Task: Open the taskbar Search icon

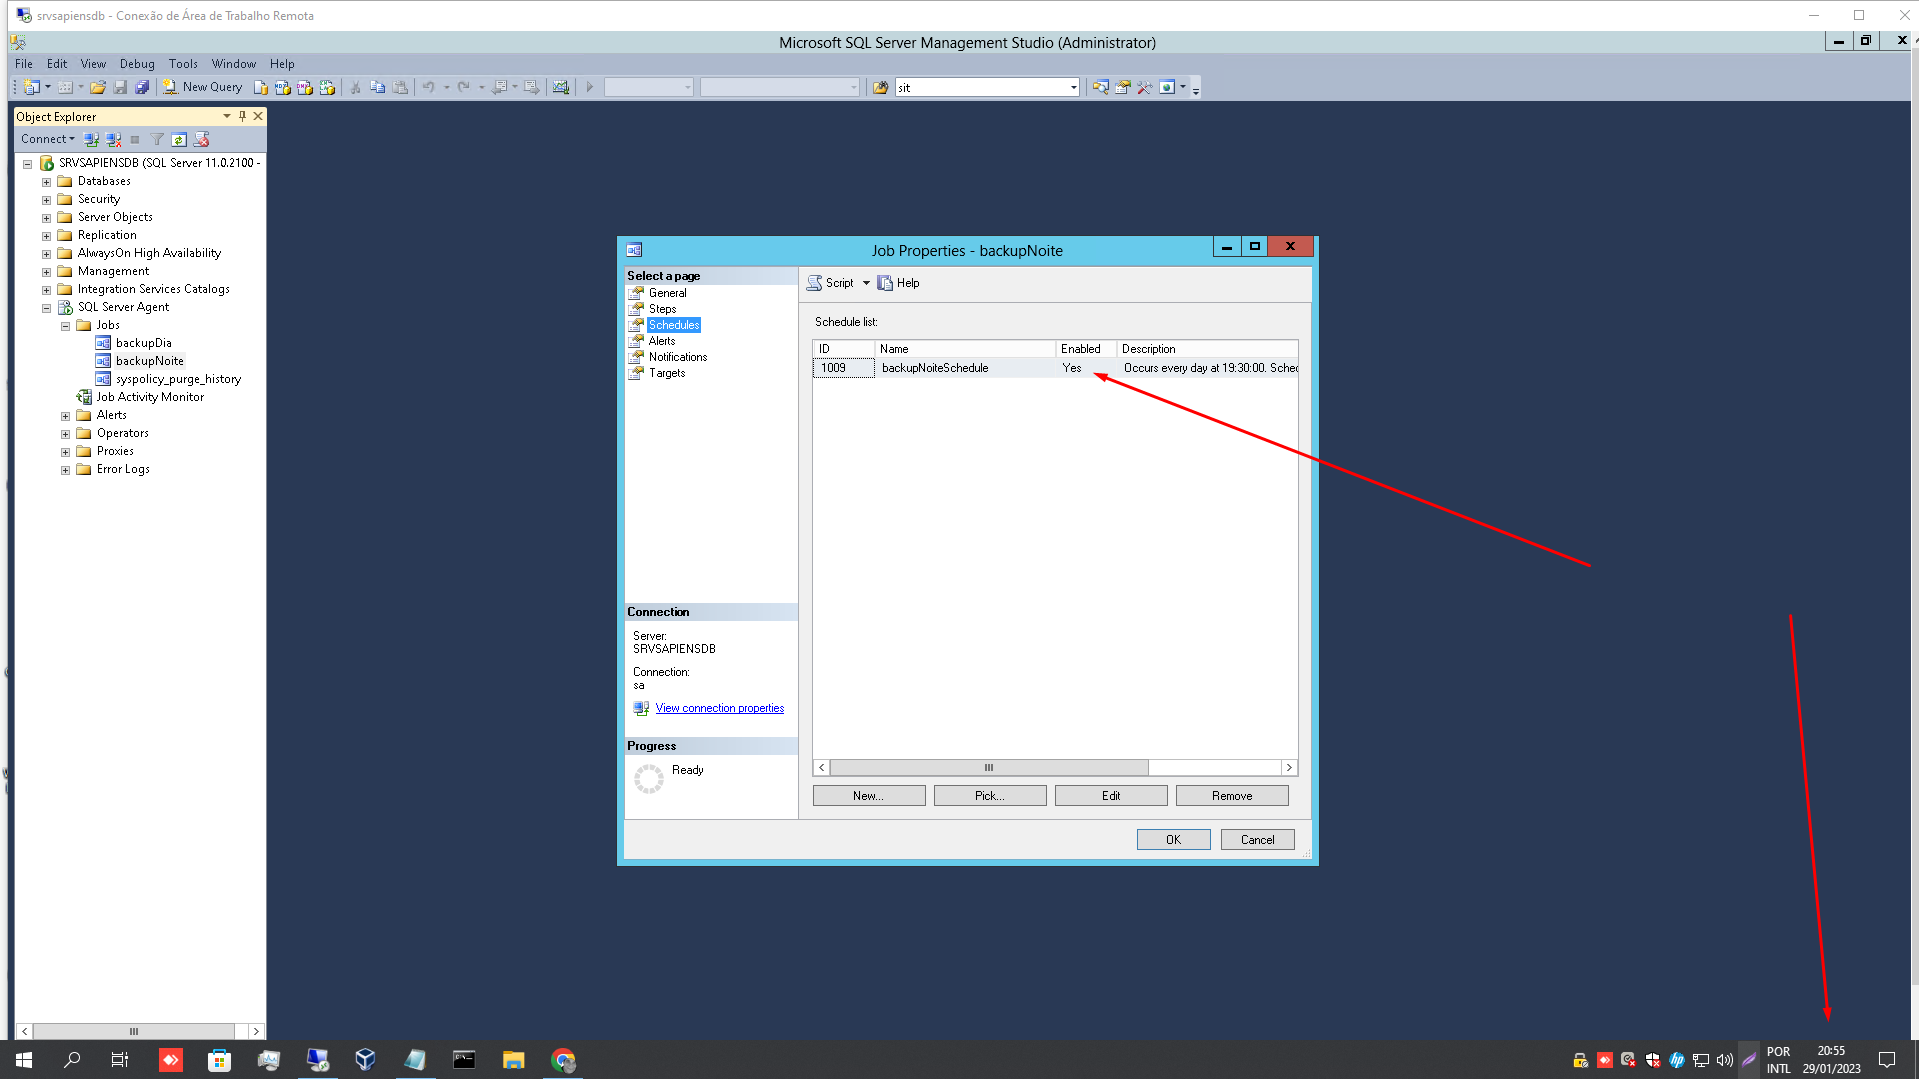Action: 72,1060
